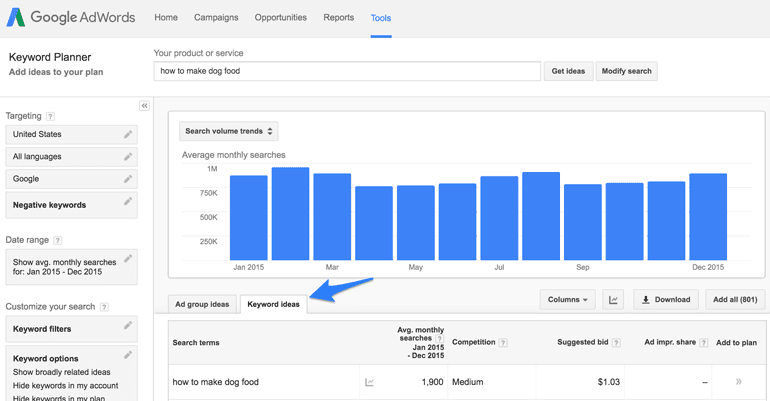Open help for Date range question mark
The width and height of the screenshot is (770, 401).
pos(57,241)
